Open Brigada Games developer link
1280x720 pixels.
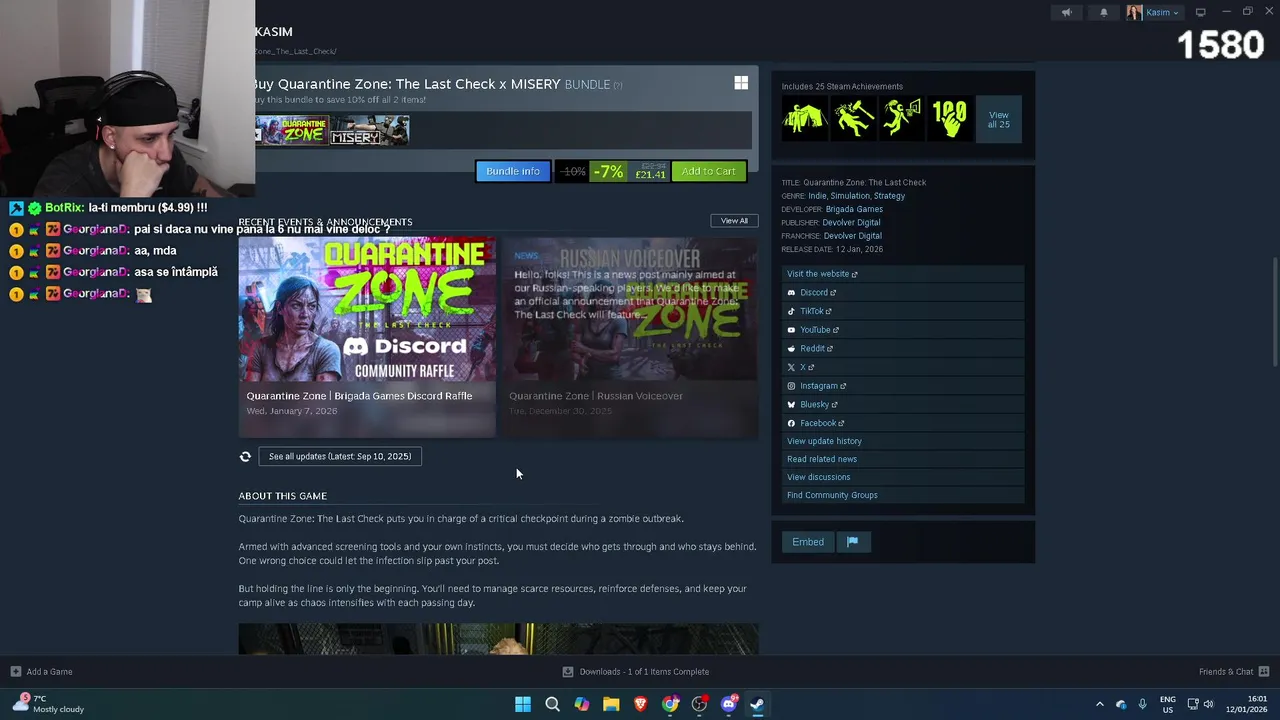point(854,209)
